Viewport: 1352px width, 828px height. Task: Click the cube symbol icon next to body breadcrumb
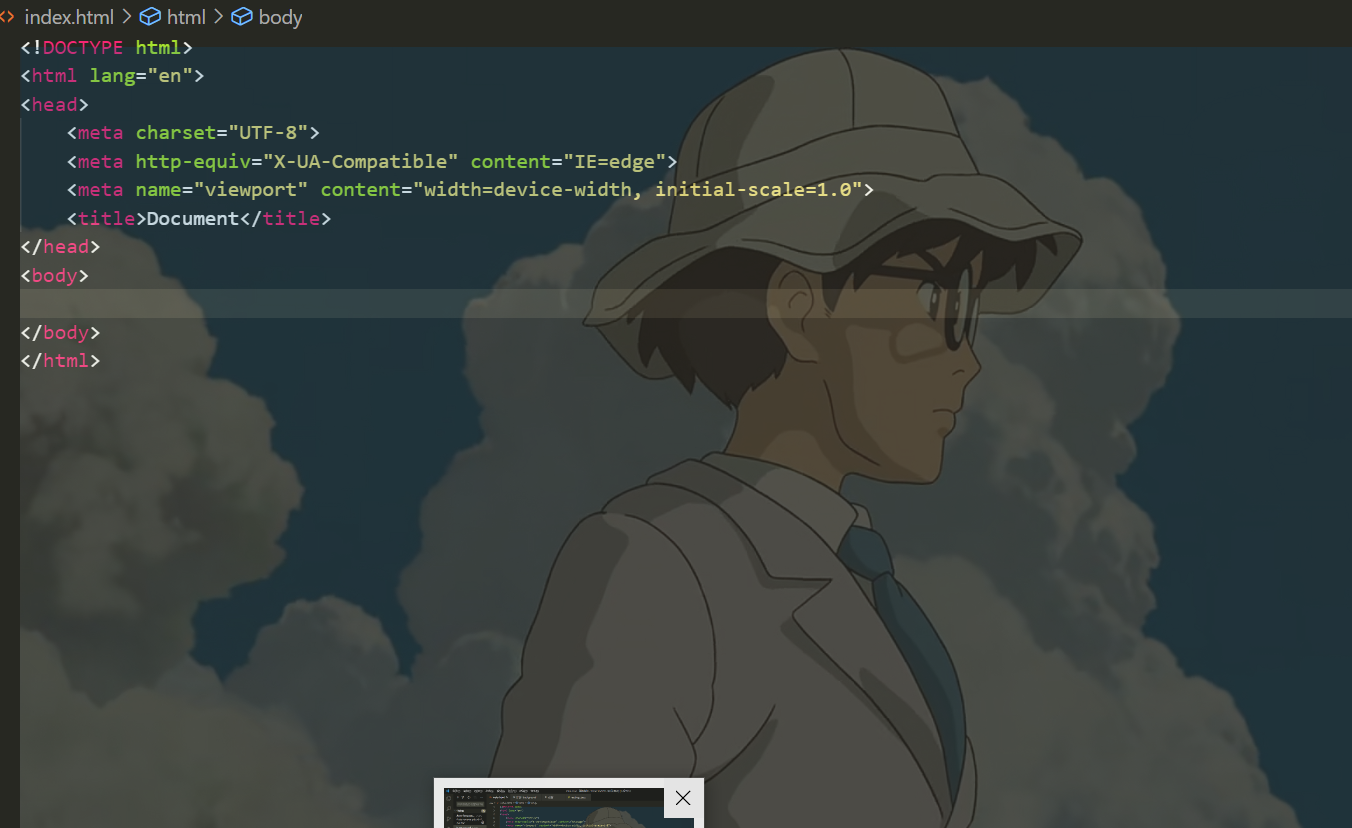(241, 16)
